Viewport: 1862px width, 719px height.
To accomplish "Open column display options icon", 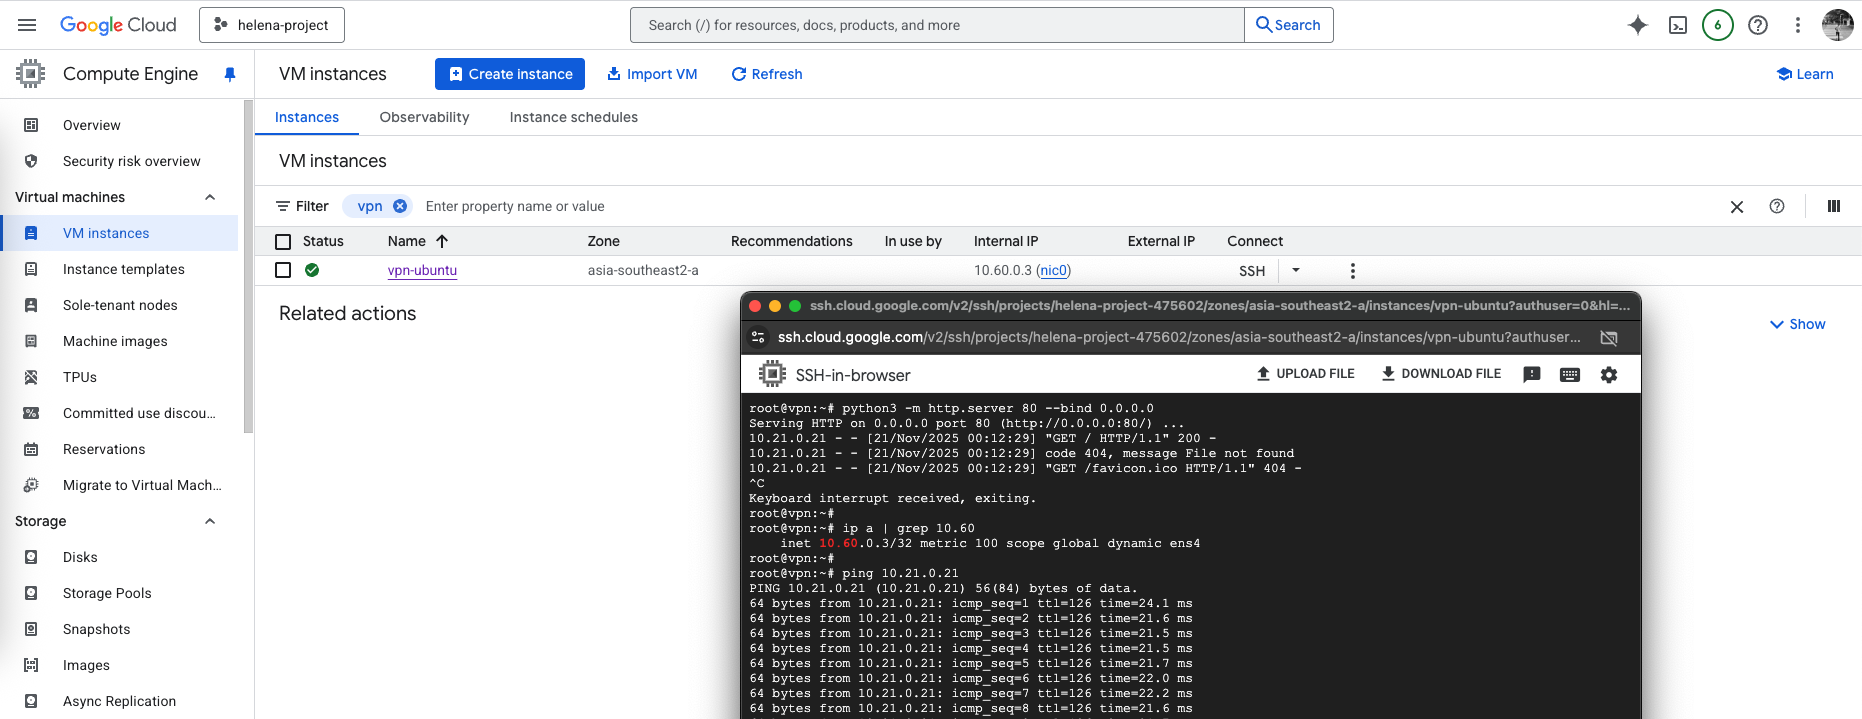I will coord(1833,206).
